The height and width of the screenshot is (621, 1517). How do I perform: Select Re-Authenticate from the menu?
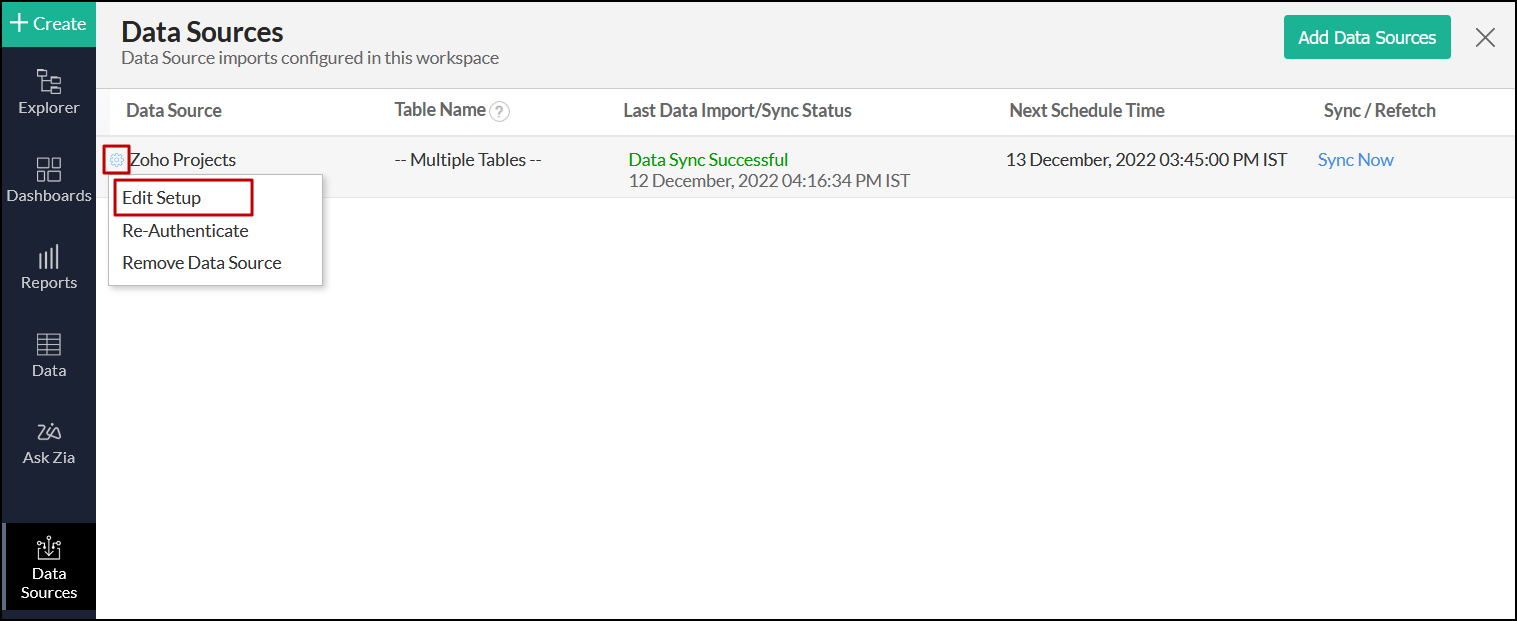click(185, 231)
